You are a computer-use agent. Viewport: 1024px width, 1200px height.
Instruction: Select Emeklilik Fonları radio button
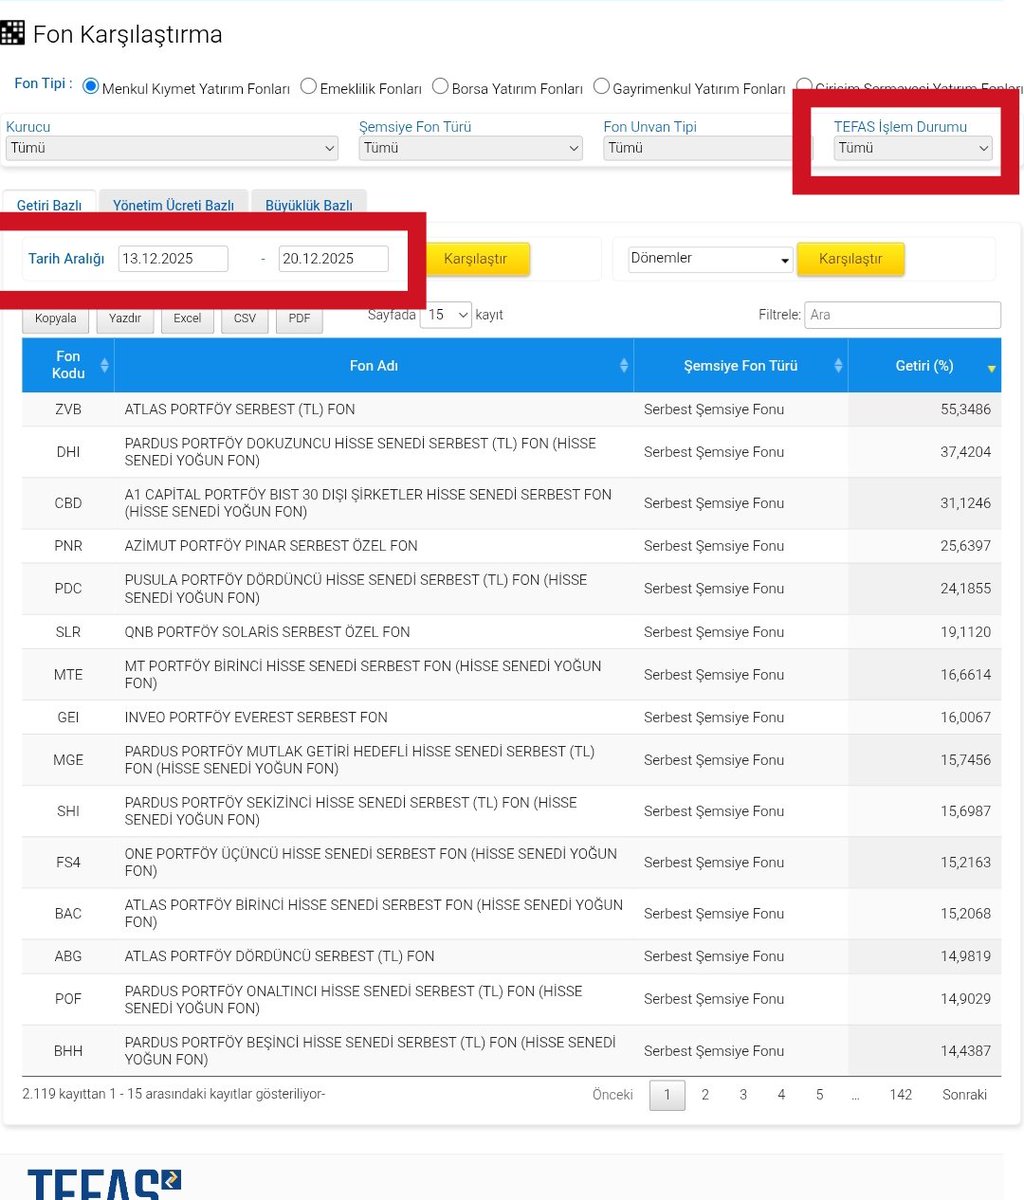308,87
